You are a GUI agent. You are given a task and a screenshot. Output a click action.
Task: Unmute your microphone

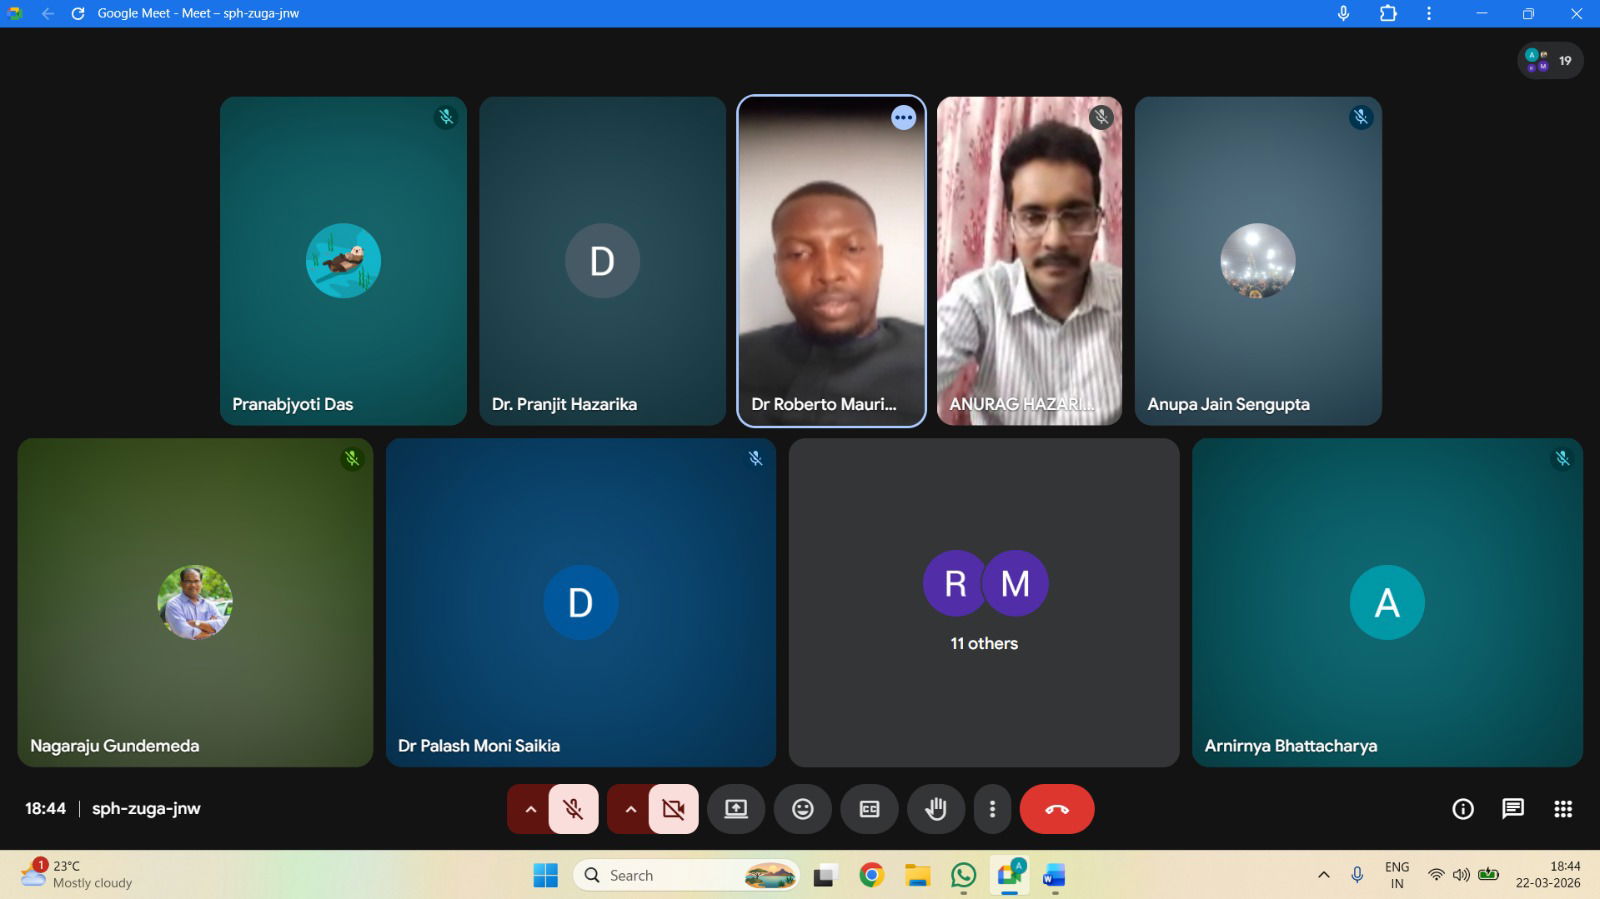(x=573, y=809)
